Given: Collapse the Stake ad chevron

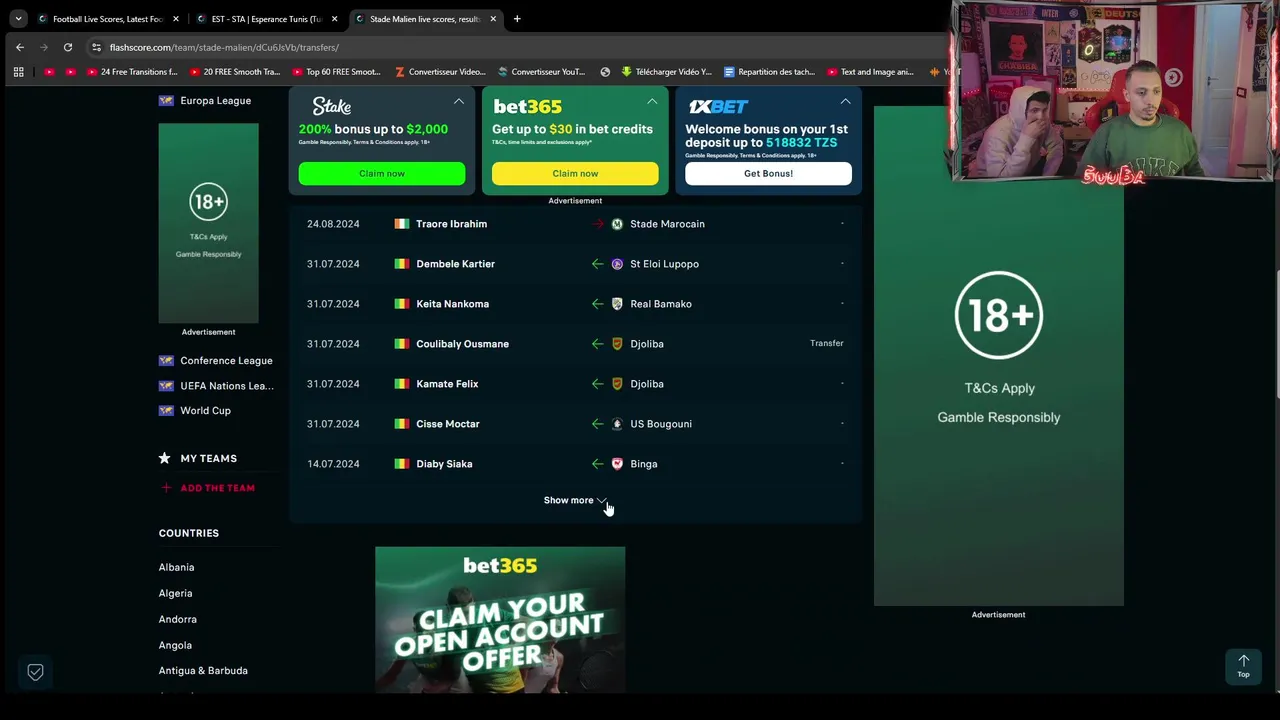Looking at the screenshot, I should 459,101.
